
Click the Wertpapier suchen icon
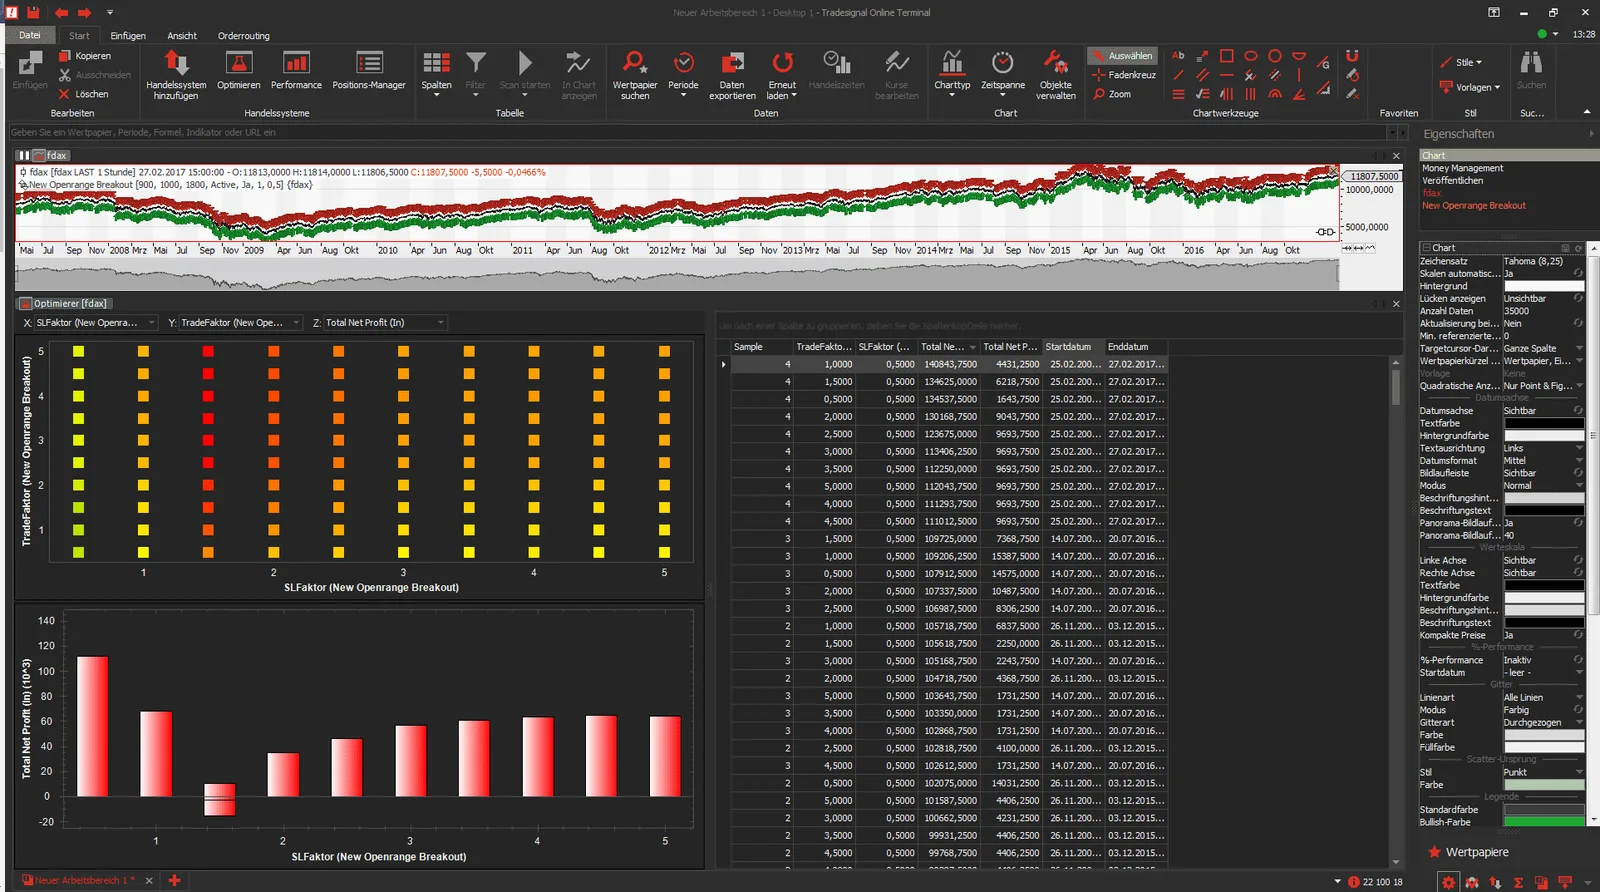pyautogui.click(x=634, y=63)
